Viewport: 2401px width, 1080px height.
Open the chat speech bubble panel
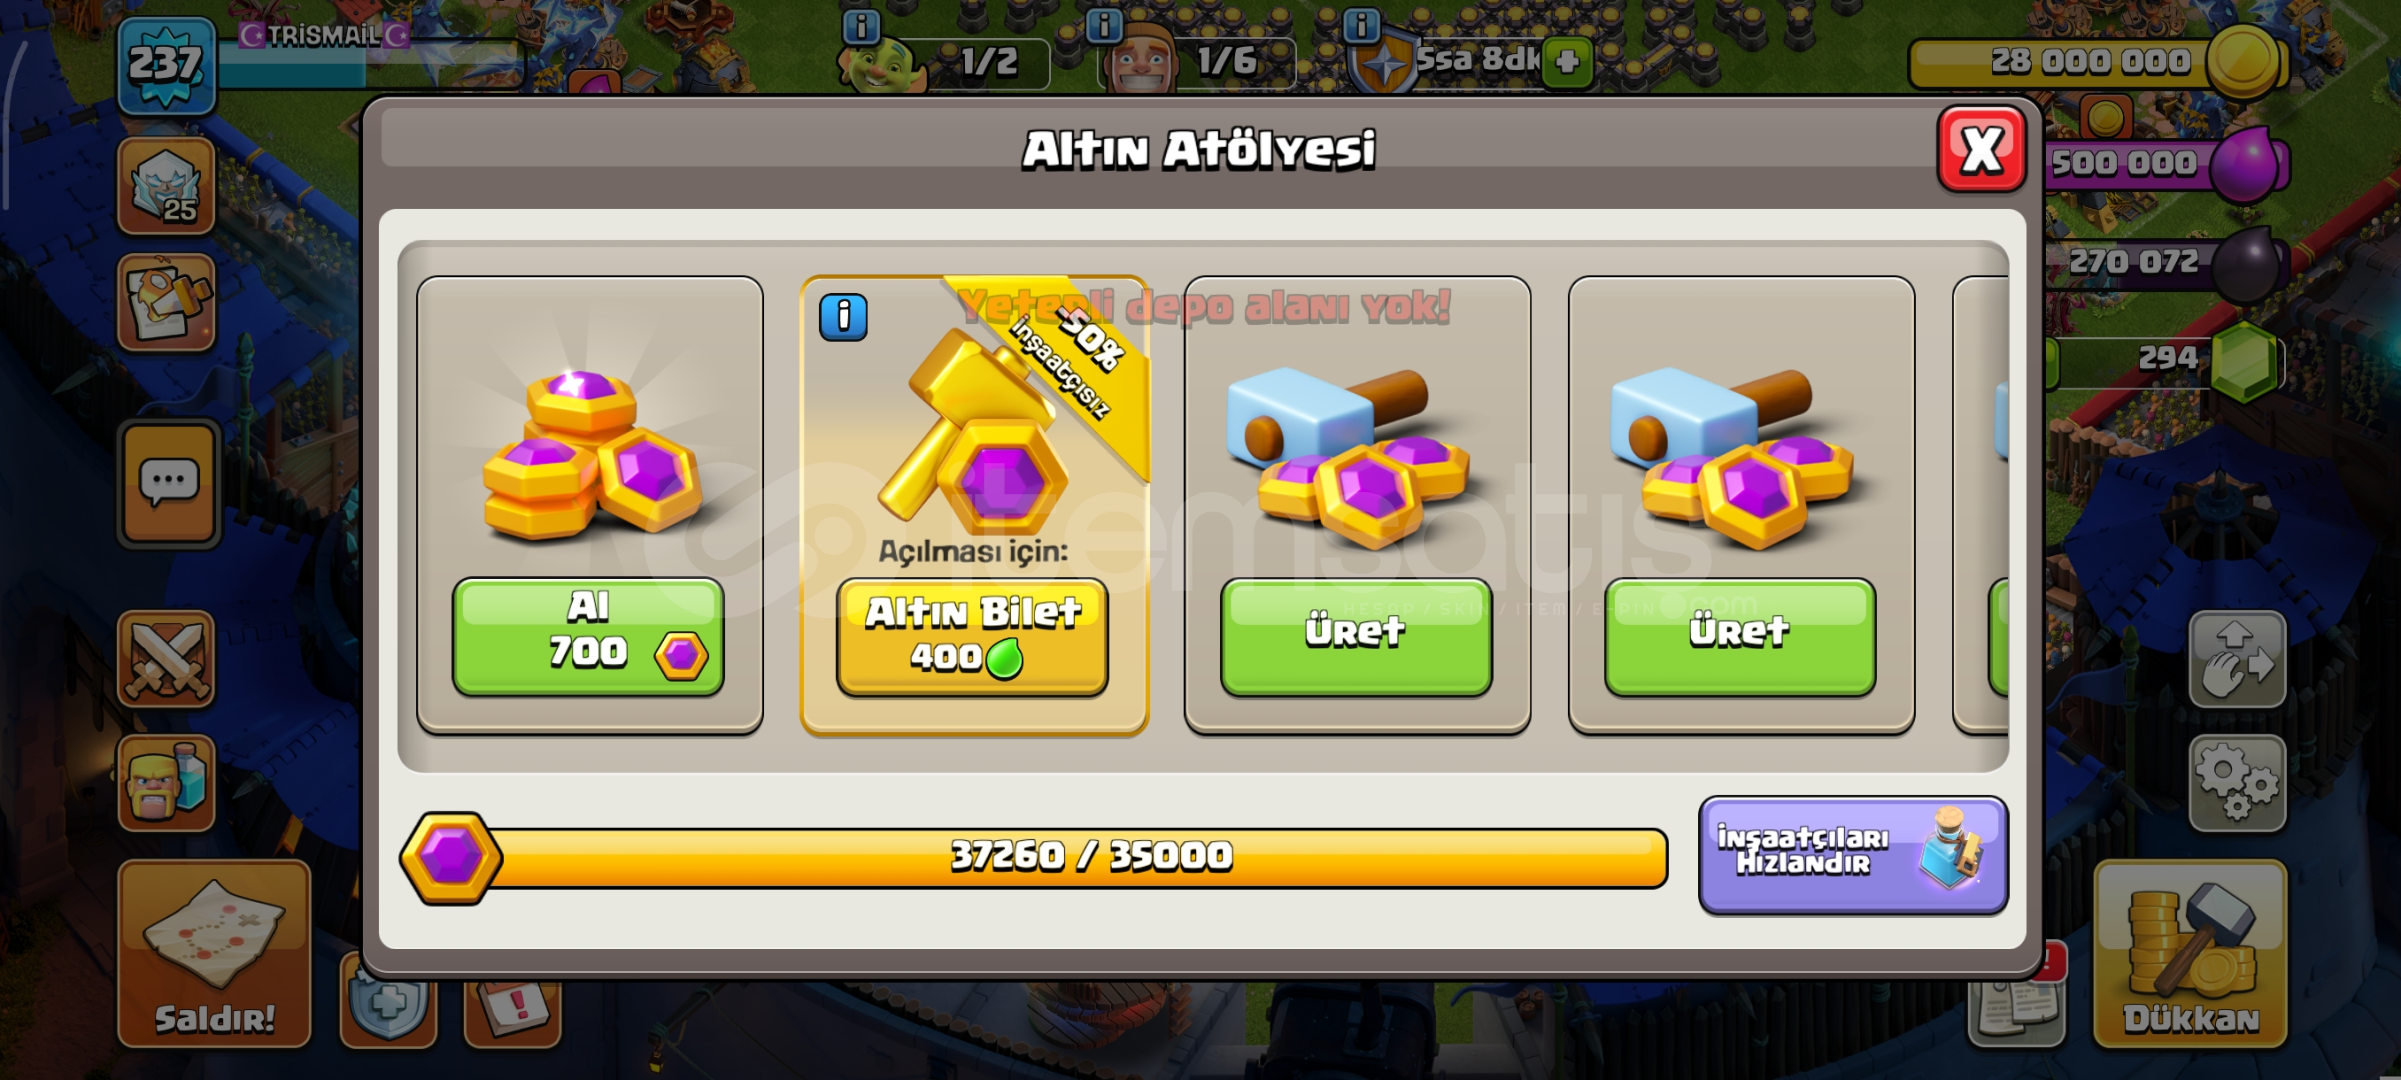(x=167, y=484)
